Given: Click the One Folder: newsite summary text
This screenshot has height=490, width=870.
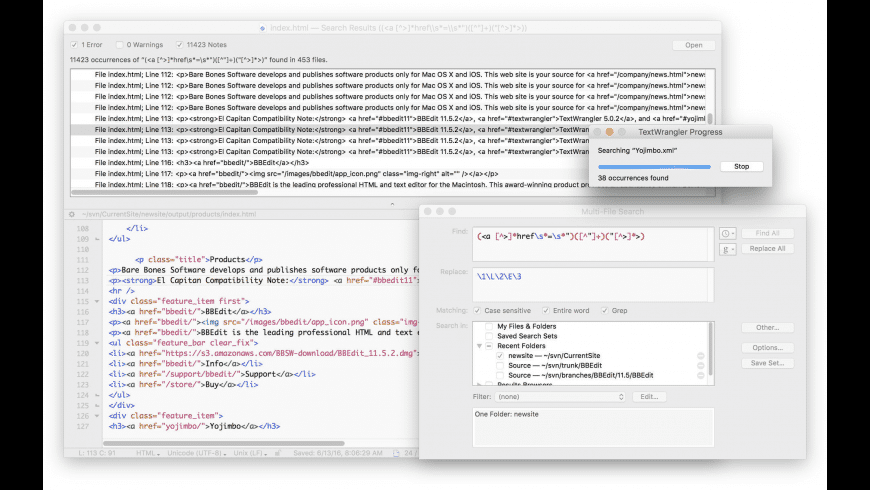Looking at the screenshot, I should 506,415.
